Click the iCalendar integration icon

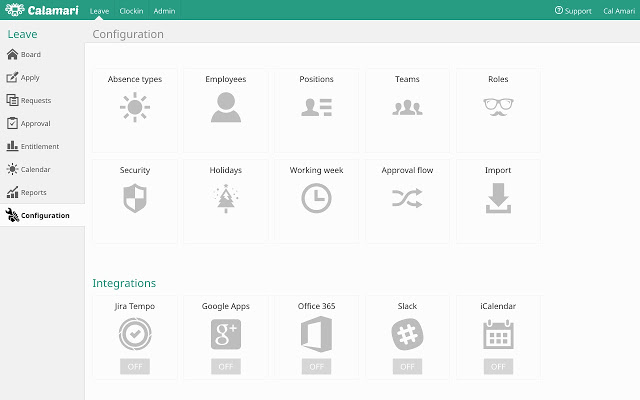498,334
